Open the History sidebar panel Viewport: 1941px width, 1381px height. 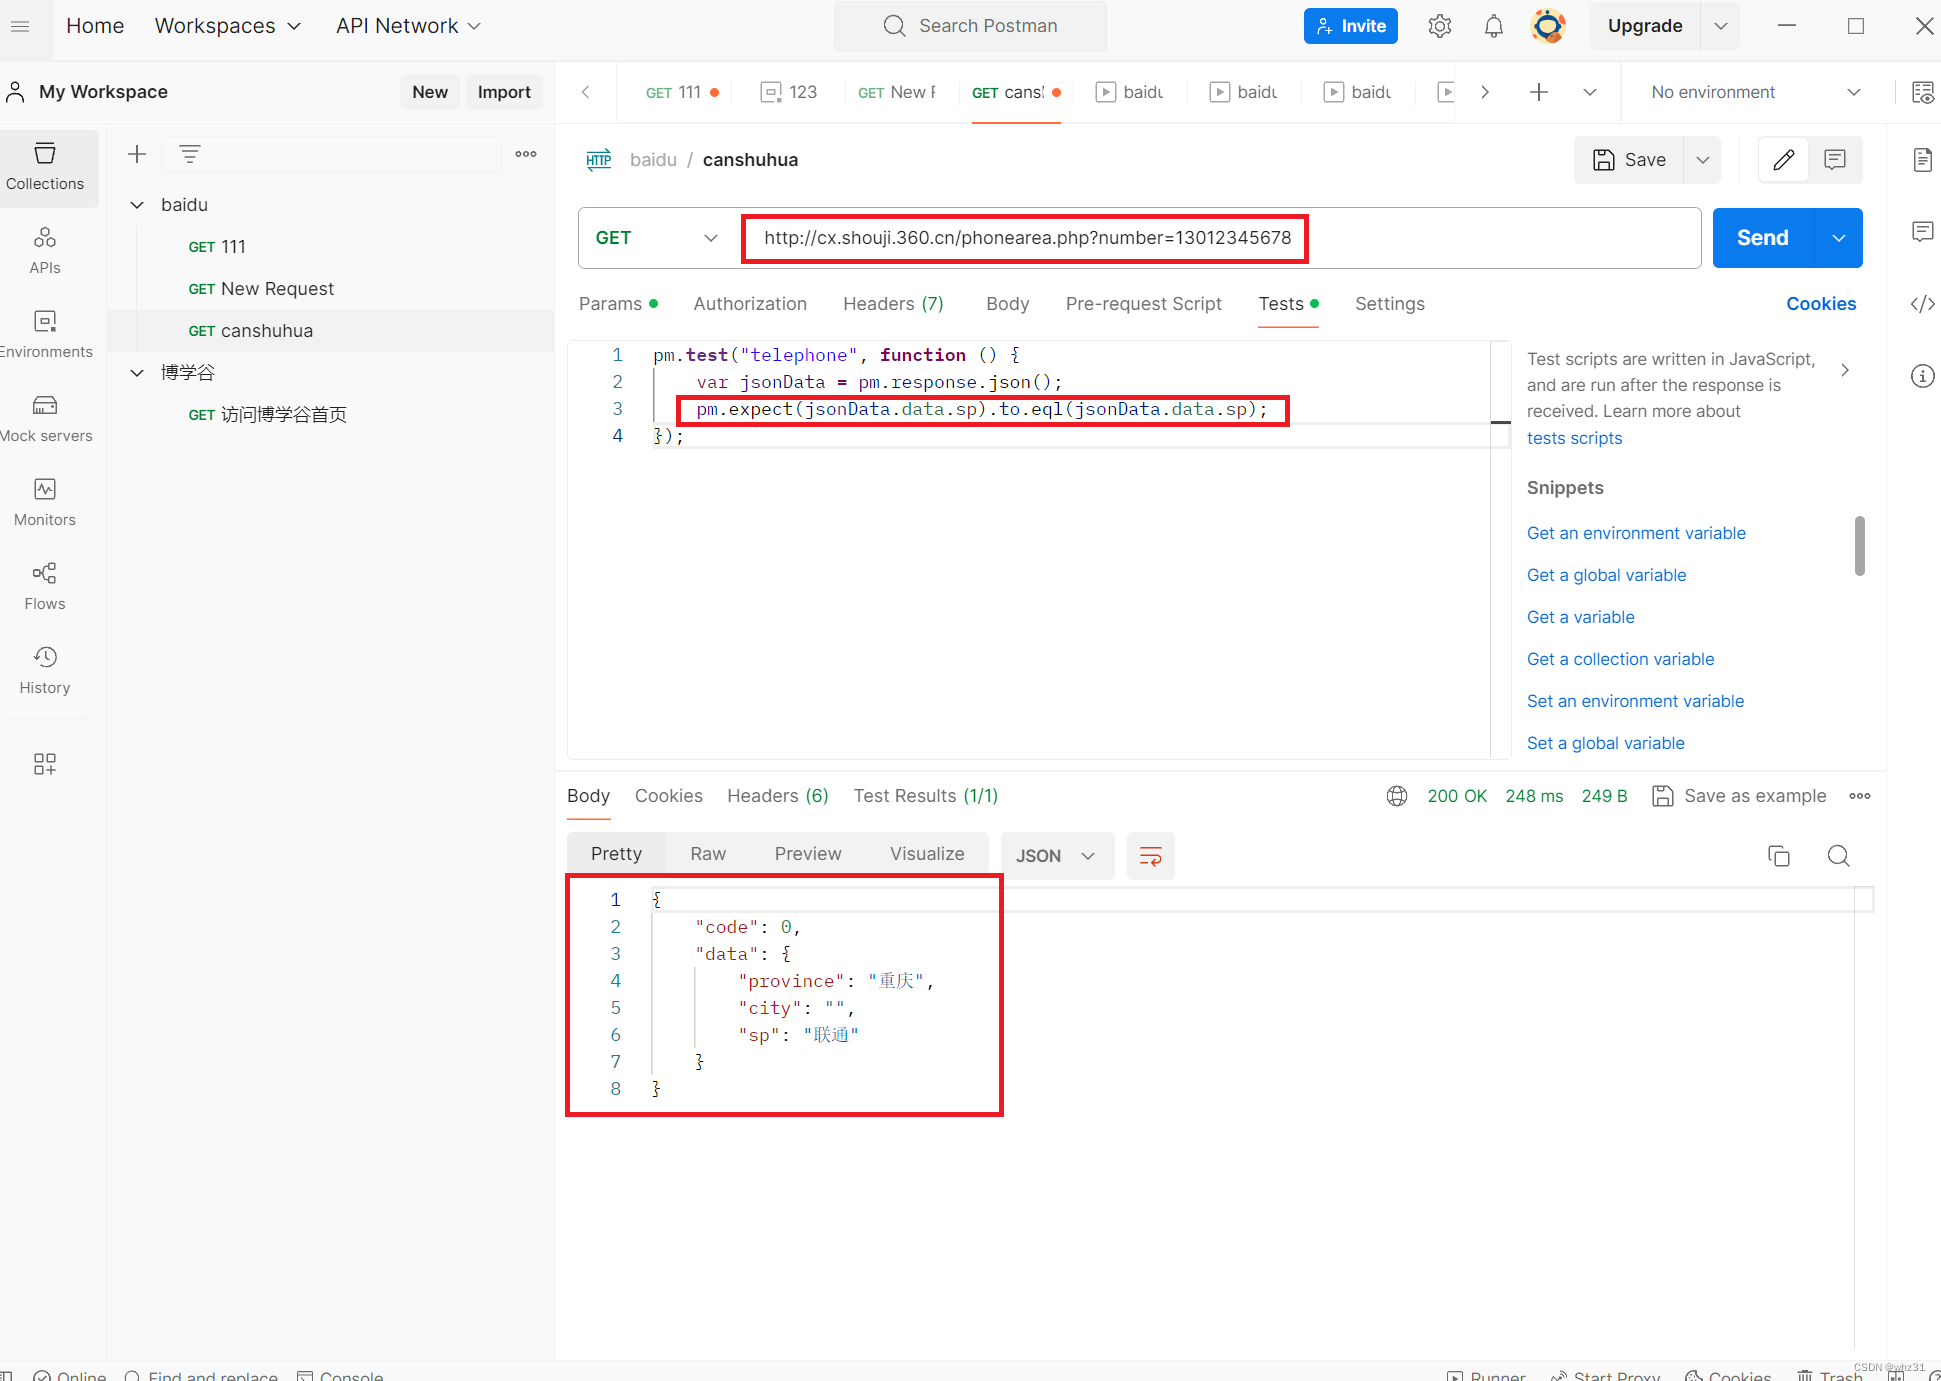(45, 670)
